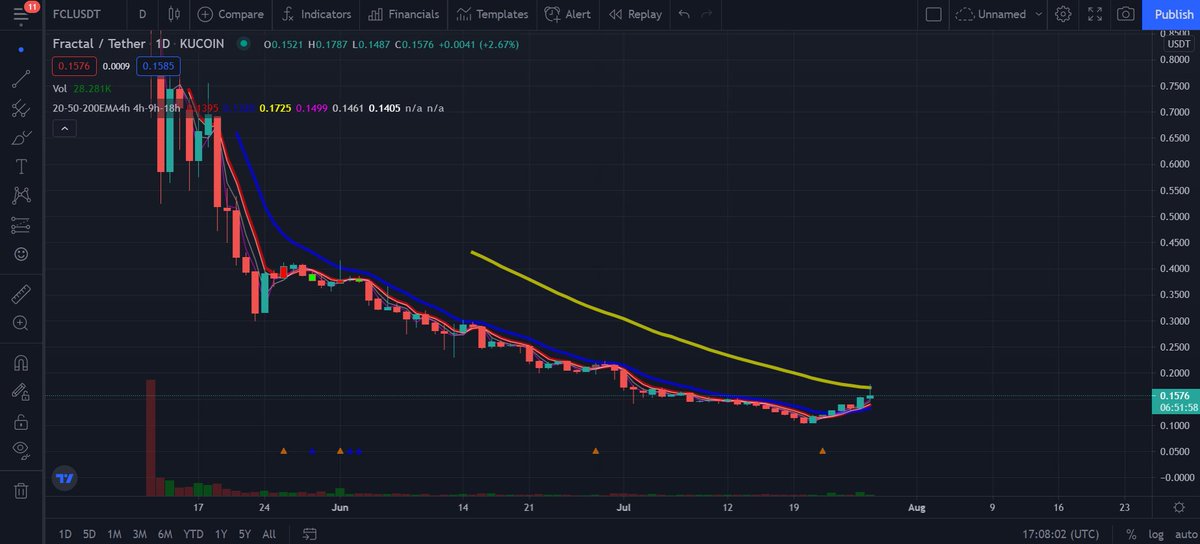Click the trash remove objects icon
This screenshot has height=544, width=1200.
pyautogui.click(x=21, y=490)
